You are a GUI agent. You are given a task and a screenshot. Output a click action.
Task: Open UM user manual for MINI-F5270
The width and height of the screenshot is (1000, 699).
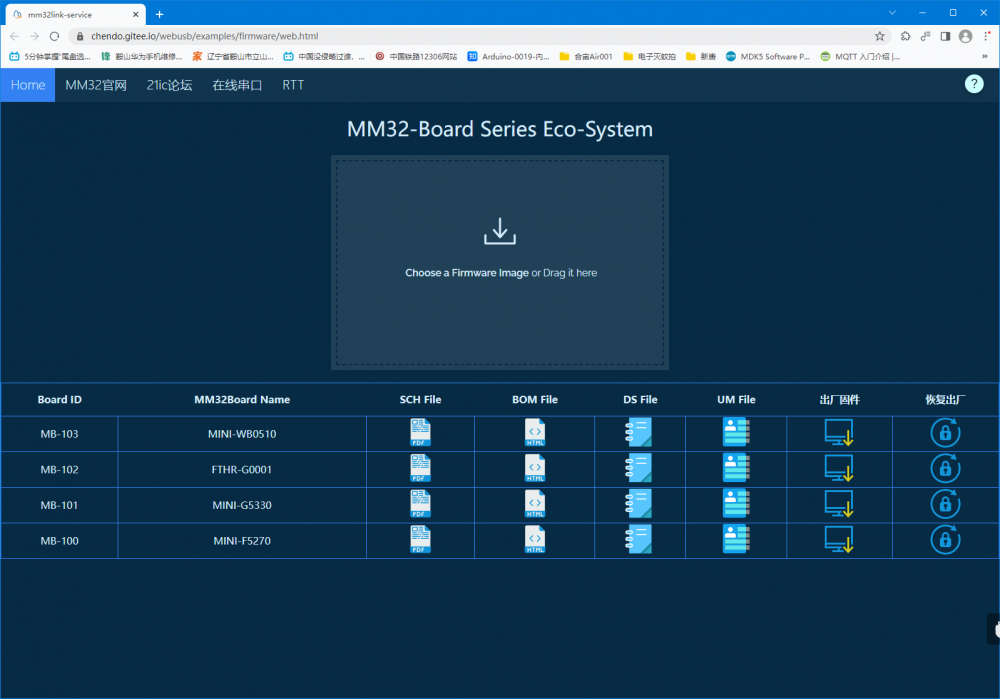click(736, 540)
